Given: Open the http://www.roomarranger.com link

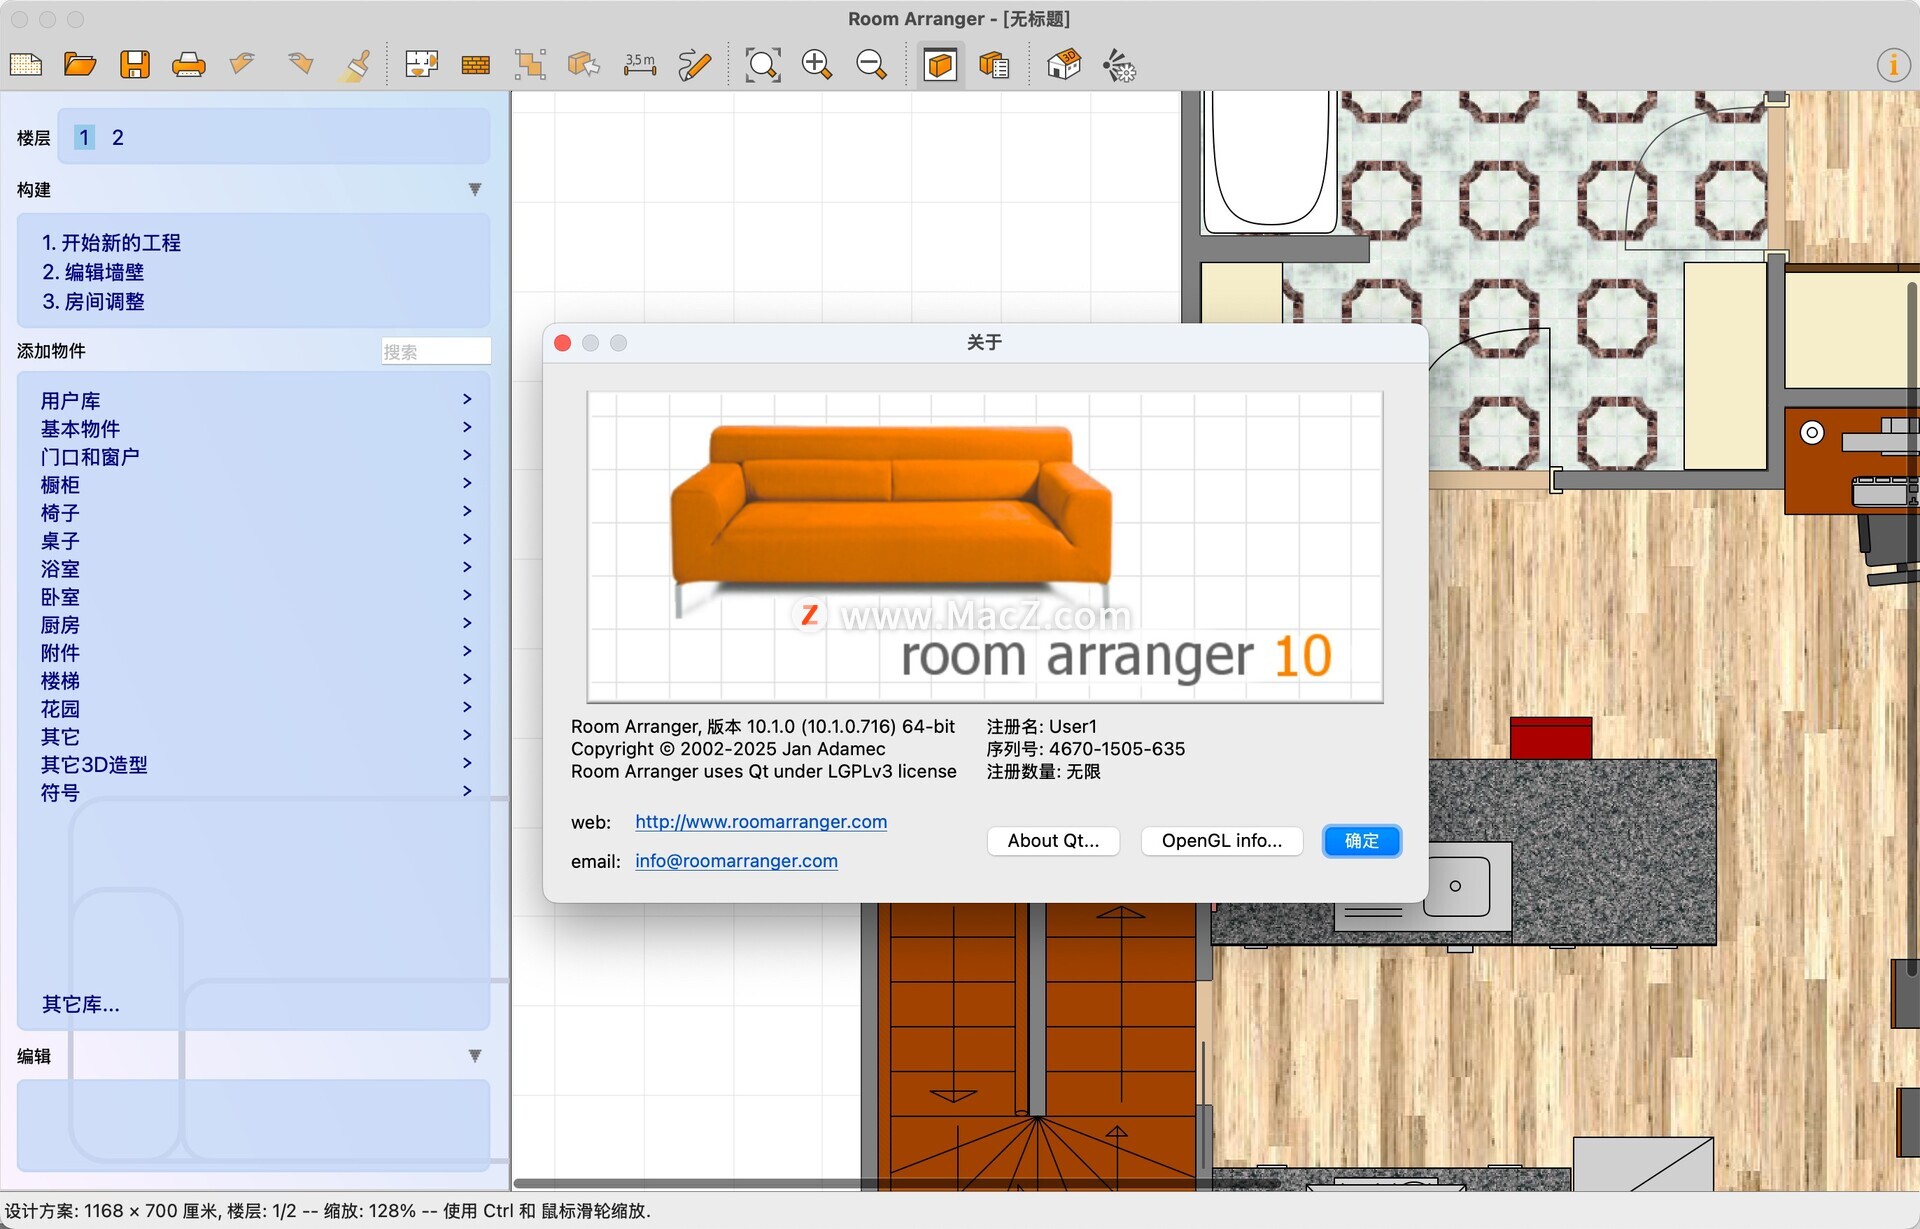Looking at the screenshot, I should click(x=761, y=822).
